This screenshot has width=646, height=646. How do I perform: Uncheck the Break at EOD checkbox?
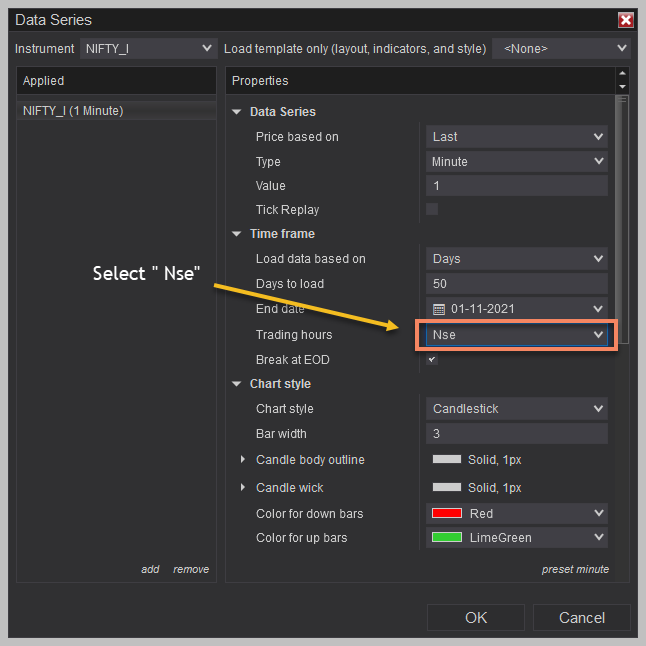coord(432,359)
